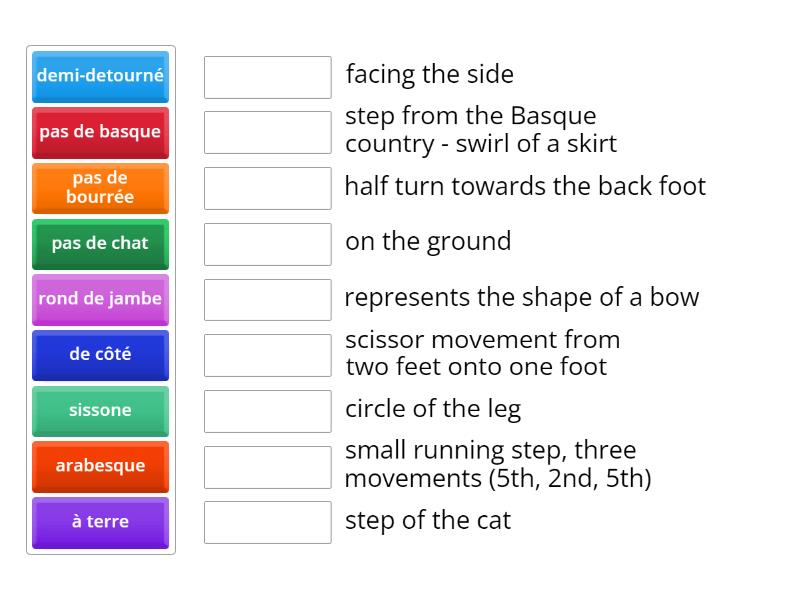Select the slot for scissor movement definition

pos(268,356)
